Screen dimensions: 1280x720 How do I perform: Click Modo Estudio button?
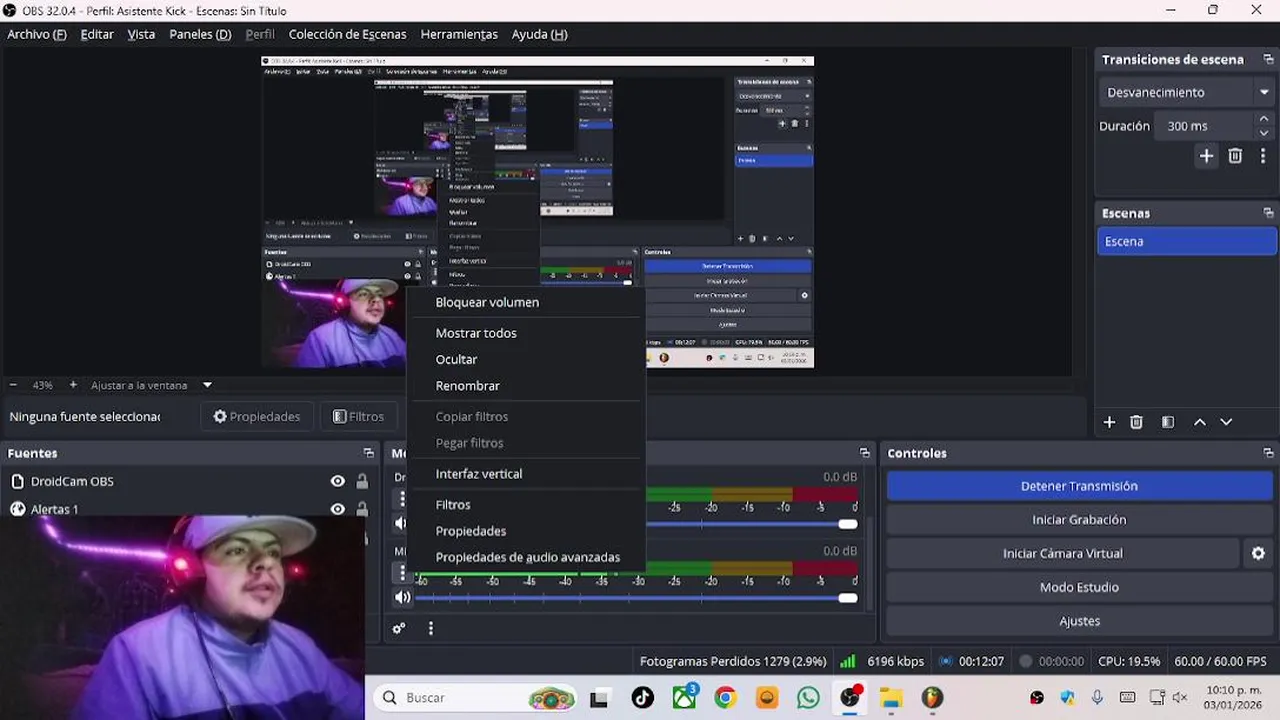(1079, 587)
